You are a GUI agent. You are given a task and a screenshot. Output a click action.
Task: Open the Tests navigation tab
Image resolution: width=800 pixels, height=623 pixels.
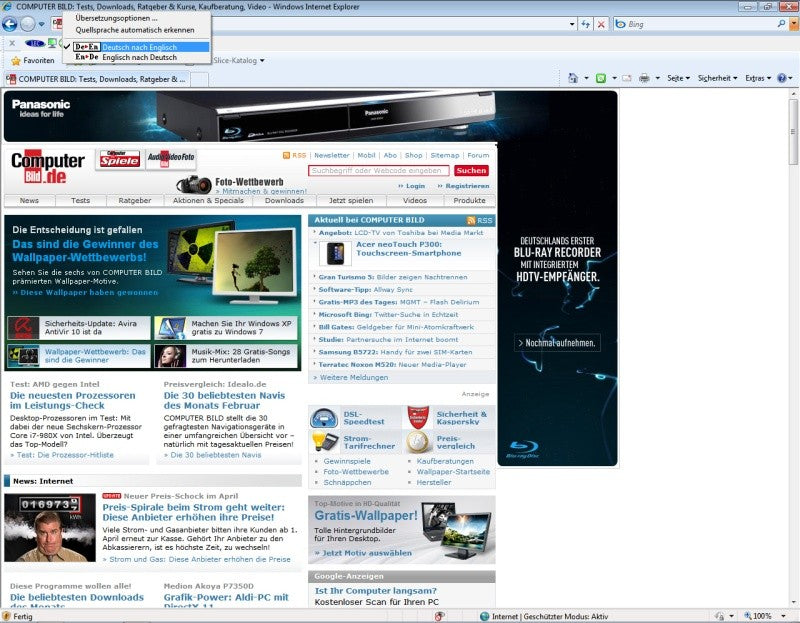81,201
